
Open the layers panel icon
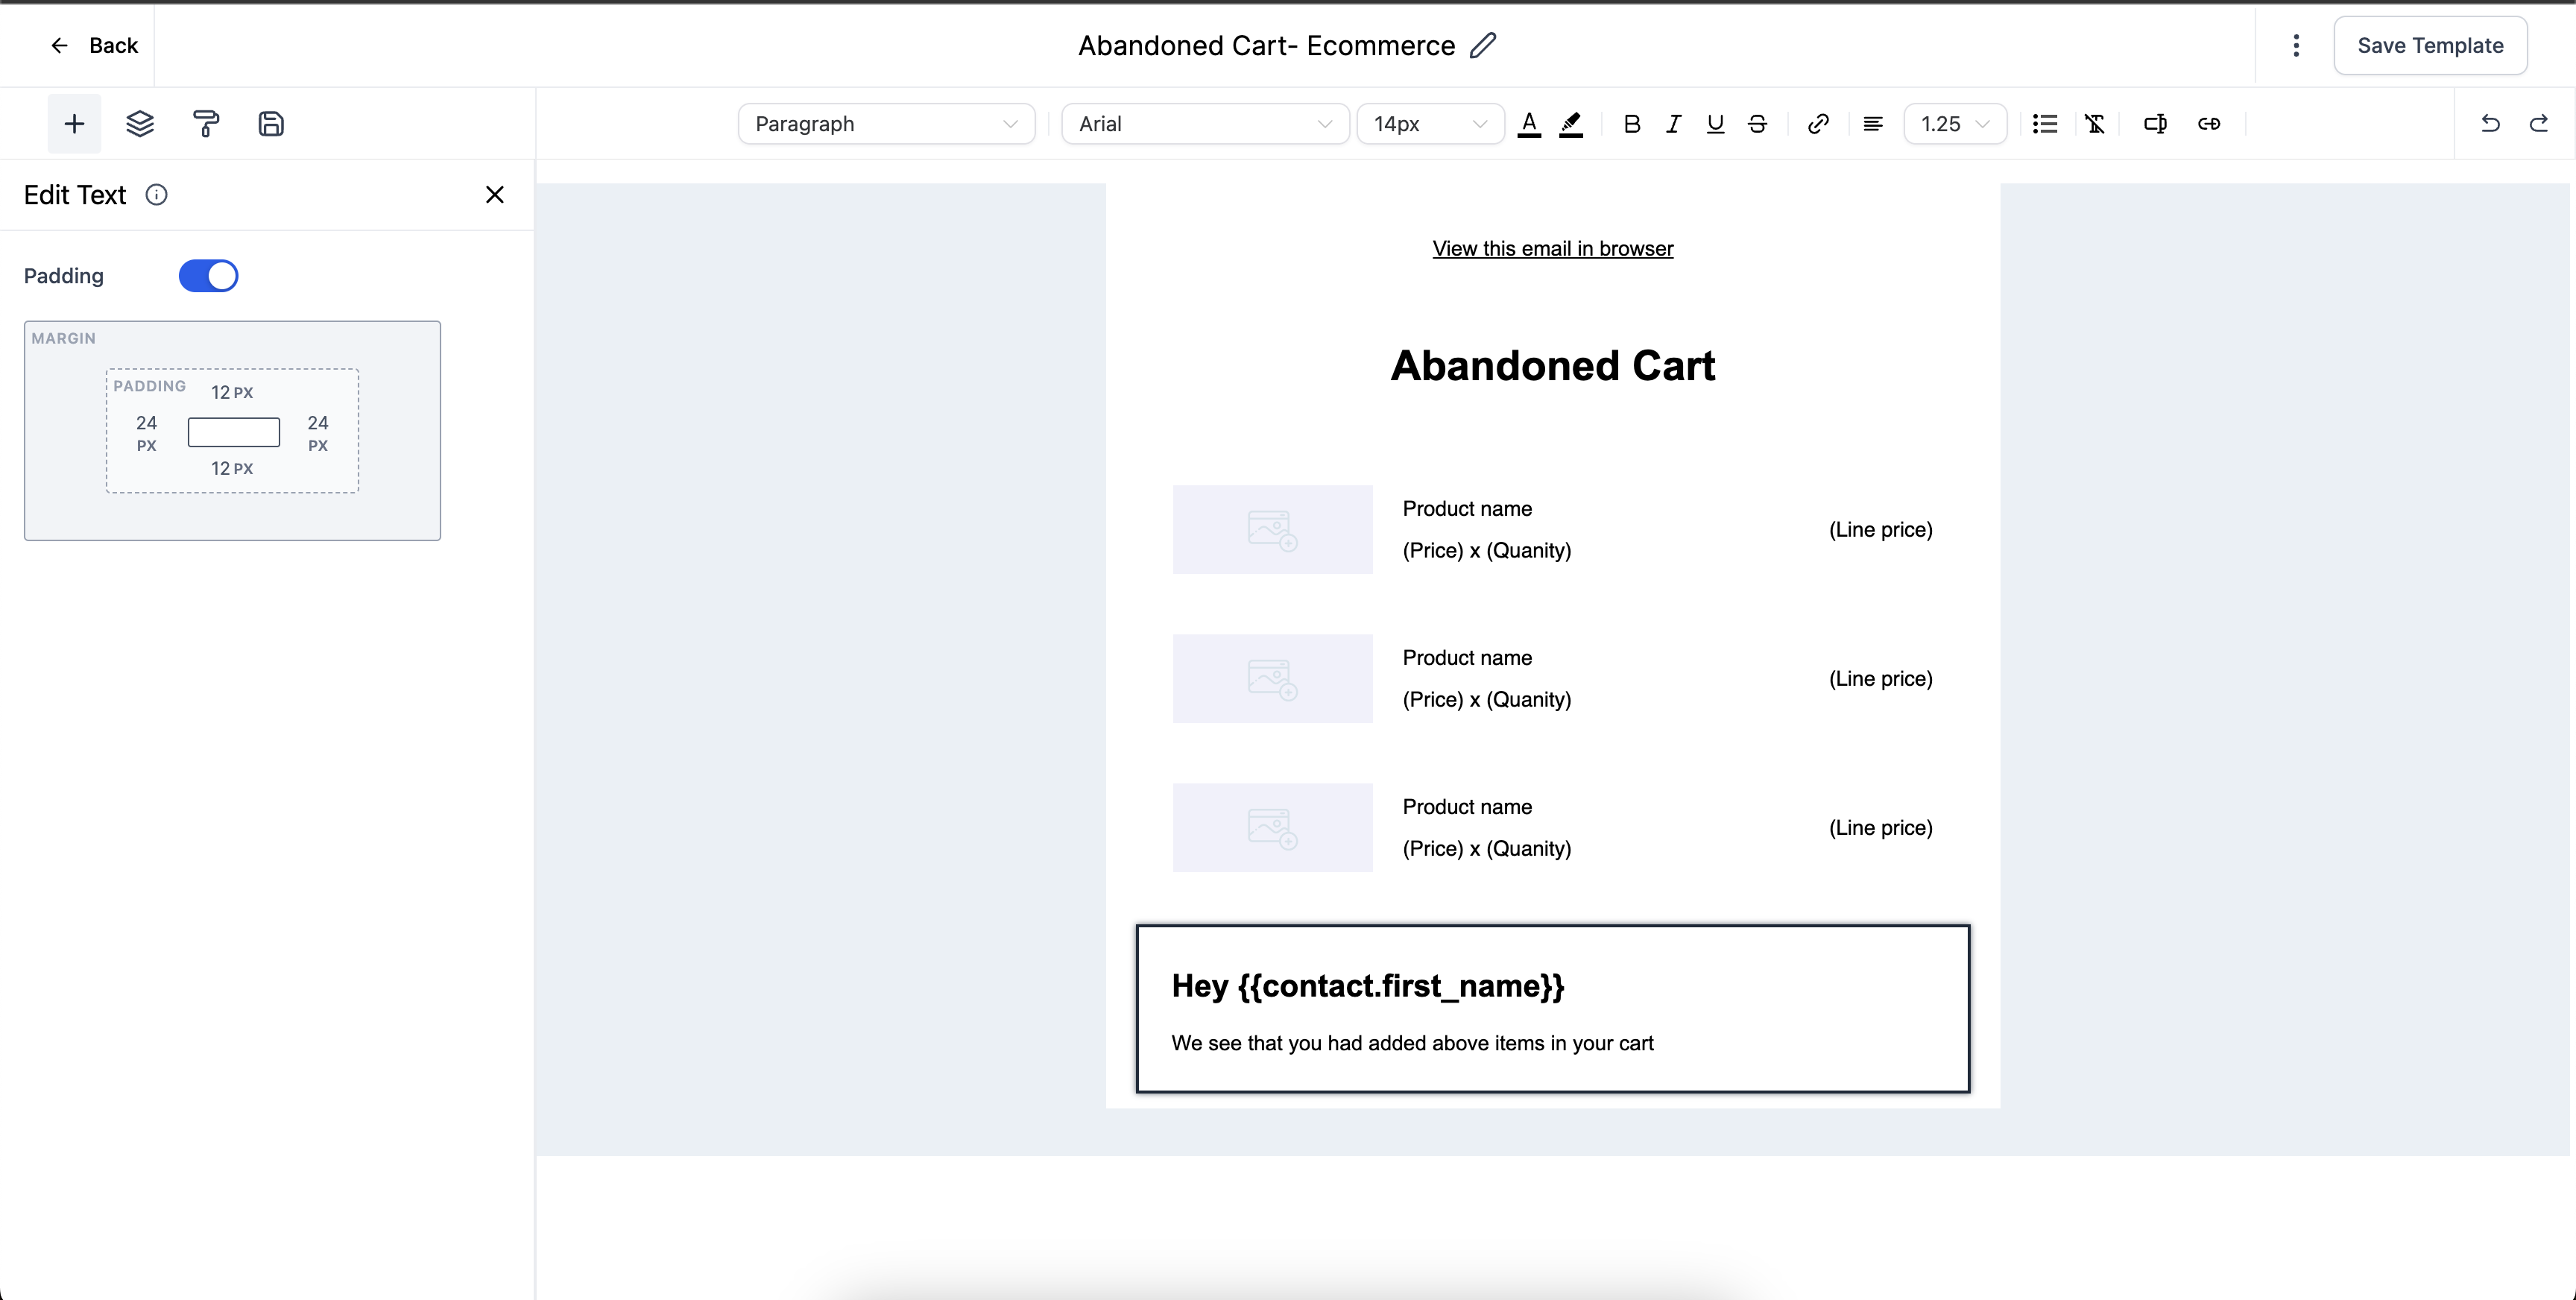tap(140, 124)
